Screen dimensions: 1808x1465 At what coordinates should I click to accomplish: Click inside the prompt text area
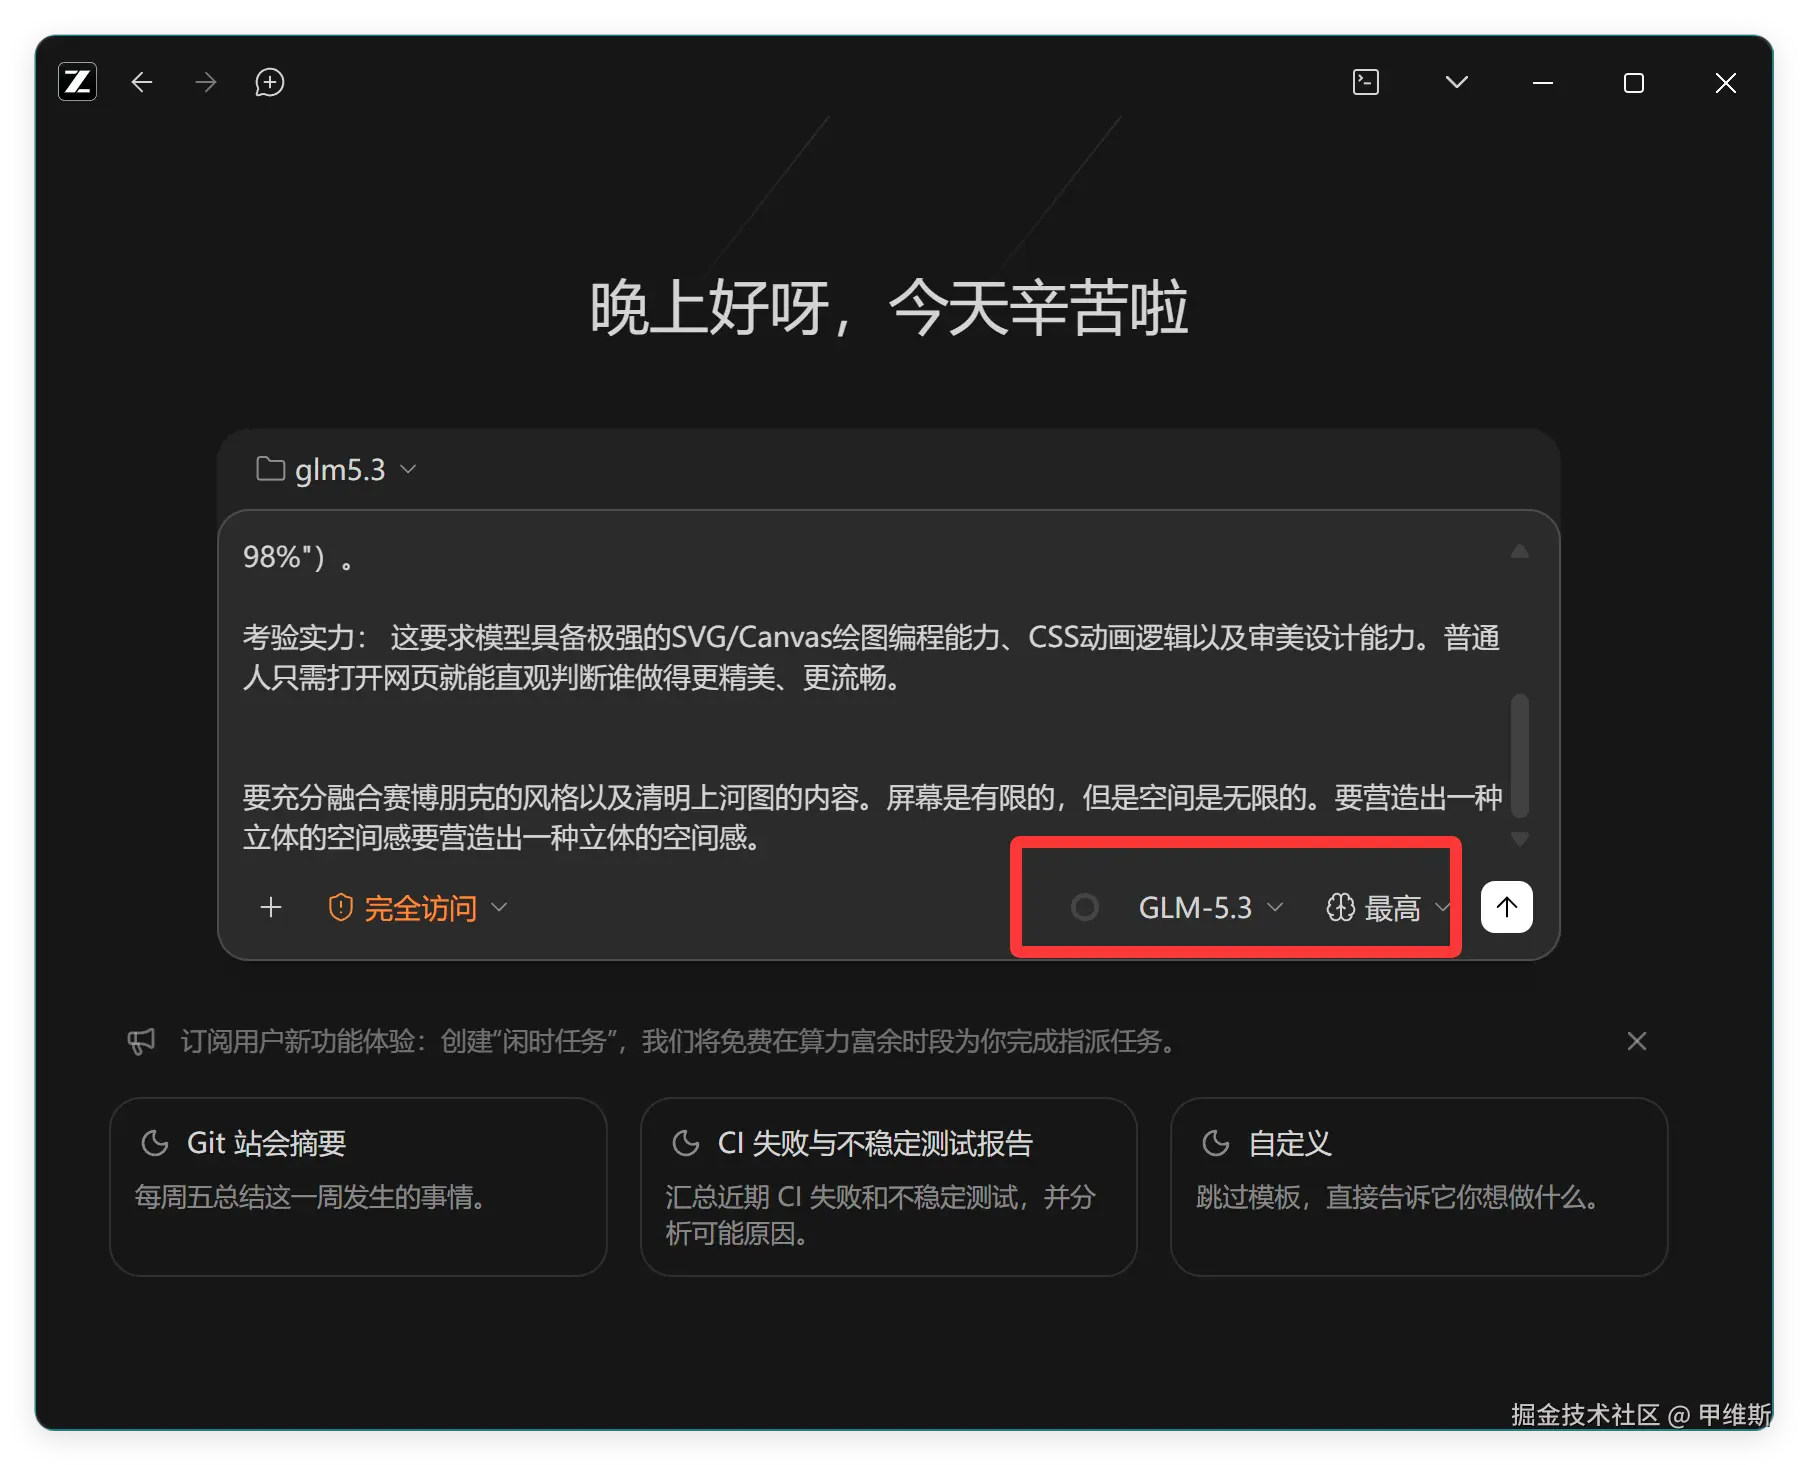pyautogui.click(x=870, y=696)
